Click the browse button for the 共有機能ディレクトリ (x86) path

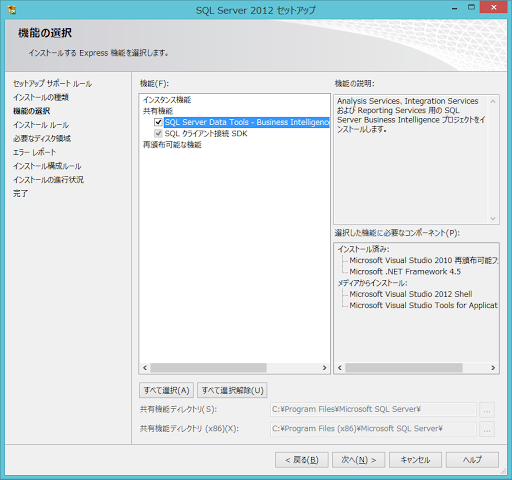coord(487,429)
